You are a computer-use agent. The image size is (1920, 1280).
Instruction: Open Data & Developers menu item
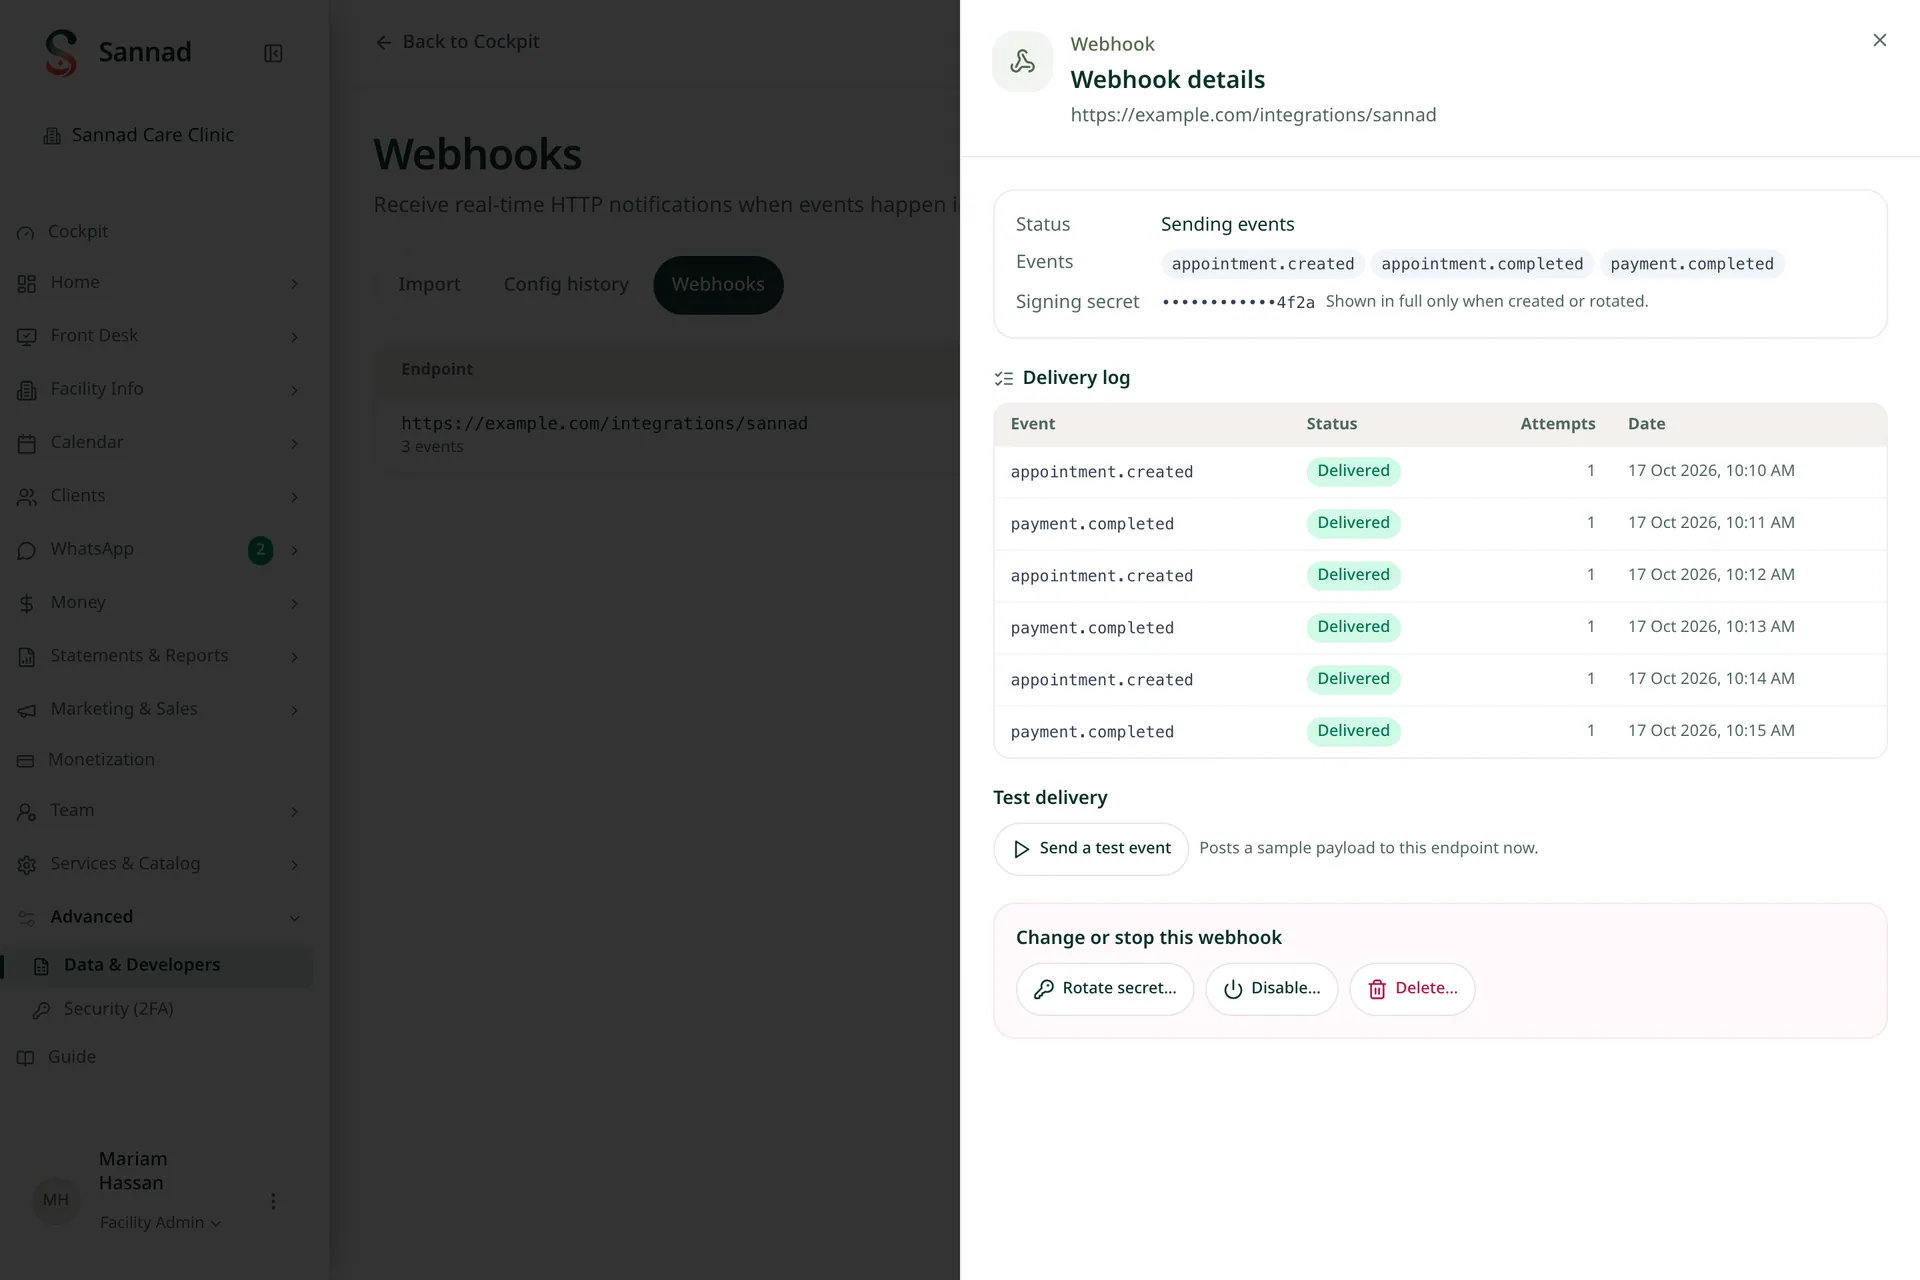[158, 965]
